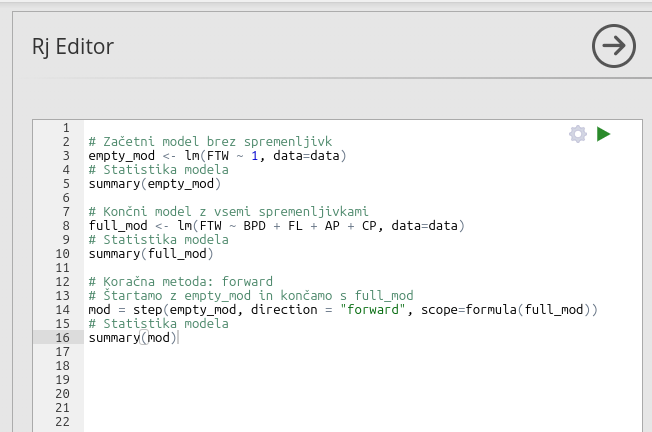Click the comment "# Štartamo z empty_mod" line
This screenshot has width=652, height=432.
251,295
